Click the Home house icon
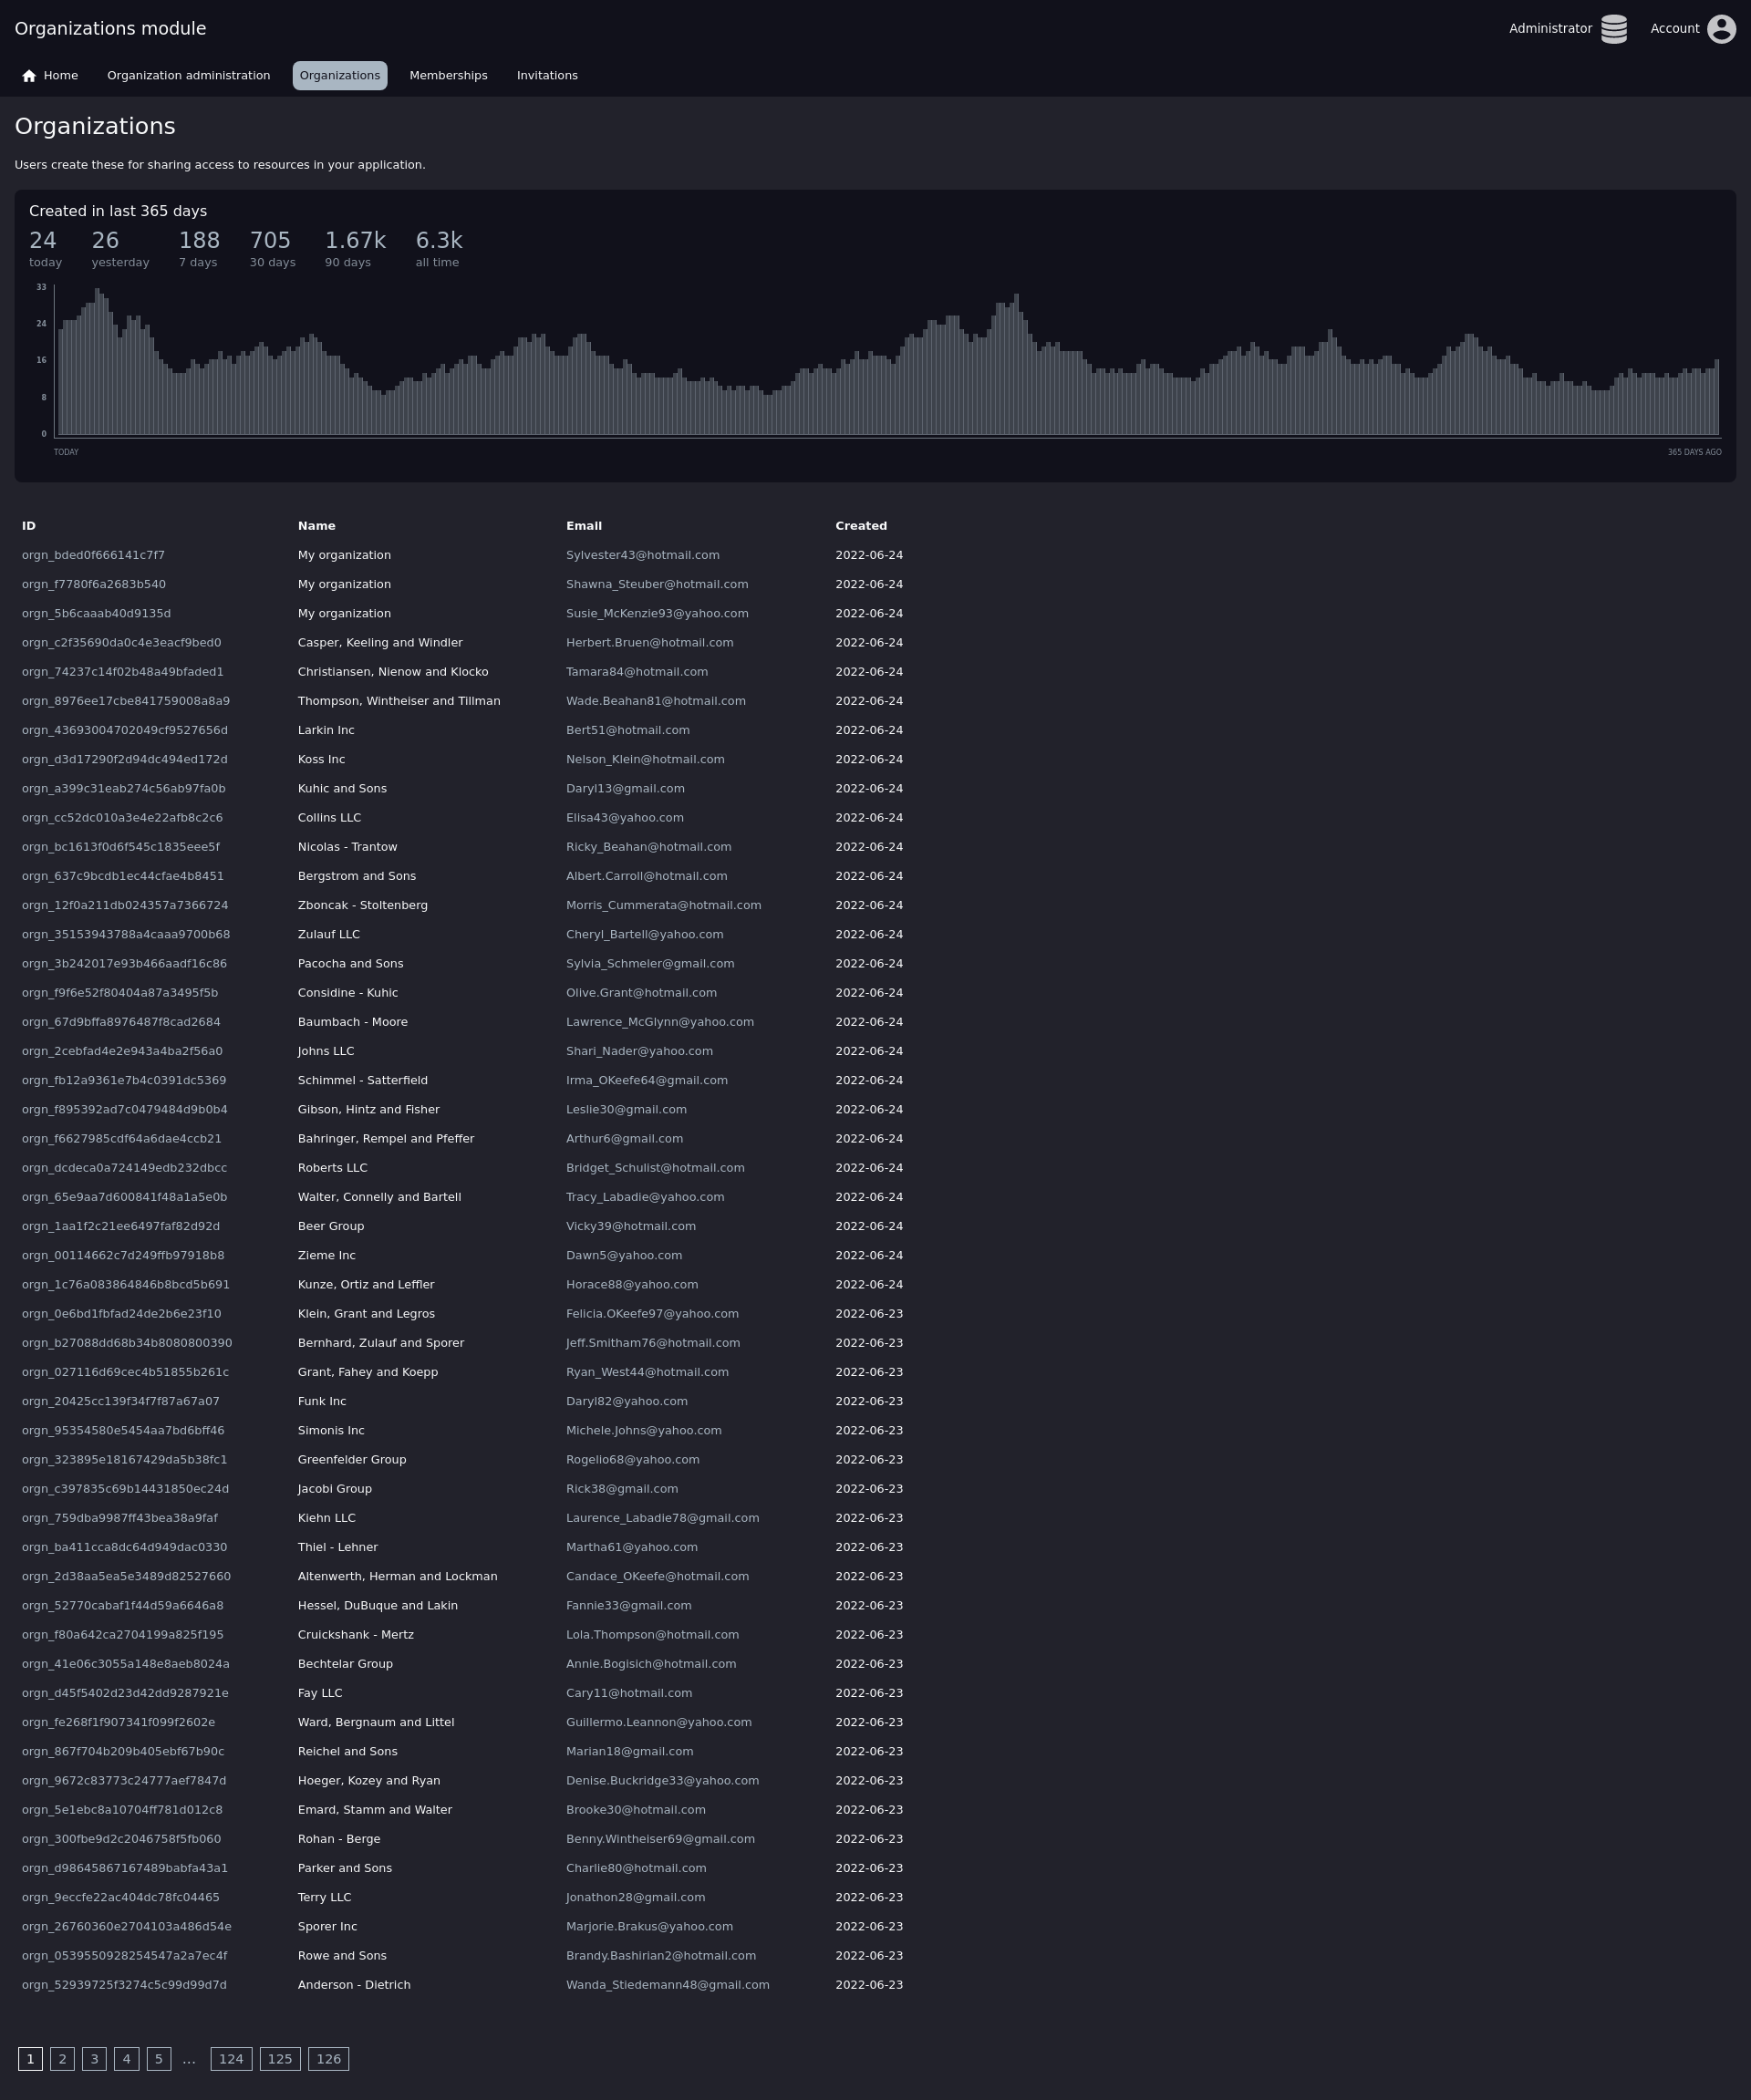This screenshot has height=2100, width=1751. (29, 76)
